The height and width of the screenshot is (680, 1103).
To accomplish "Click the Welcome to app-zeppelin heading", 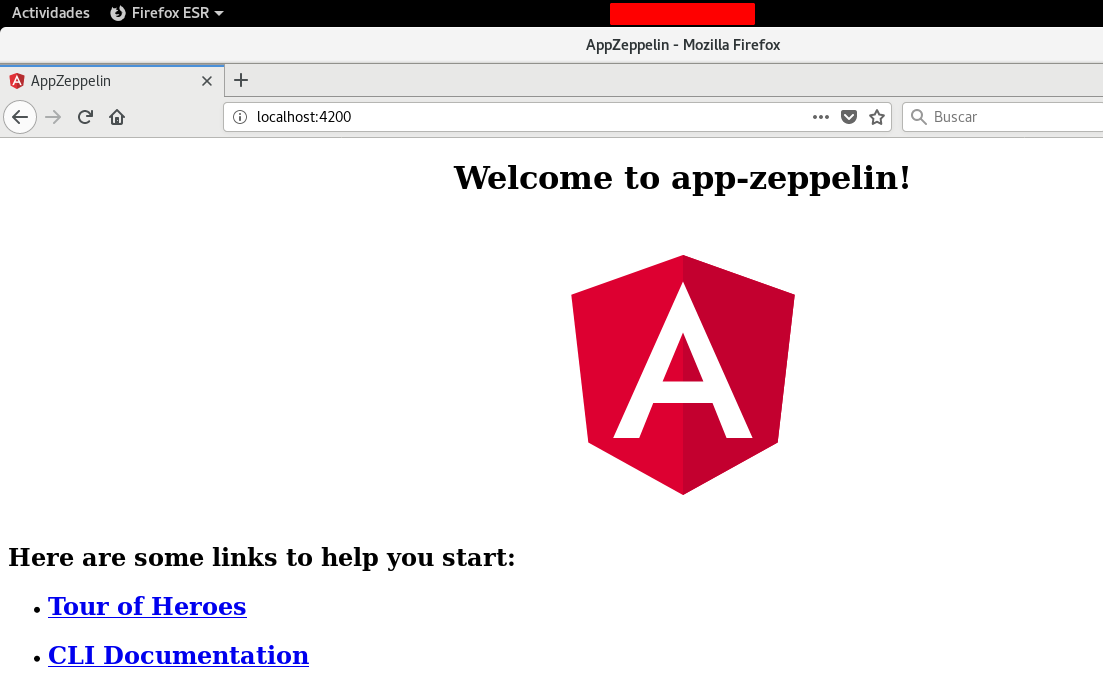I will click(682, 178).
